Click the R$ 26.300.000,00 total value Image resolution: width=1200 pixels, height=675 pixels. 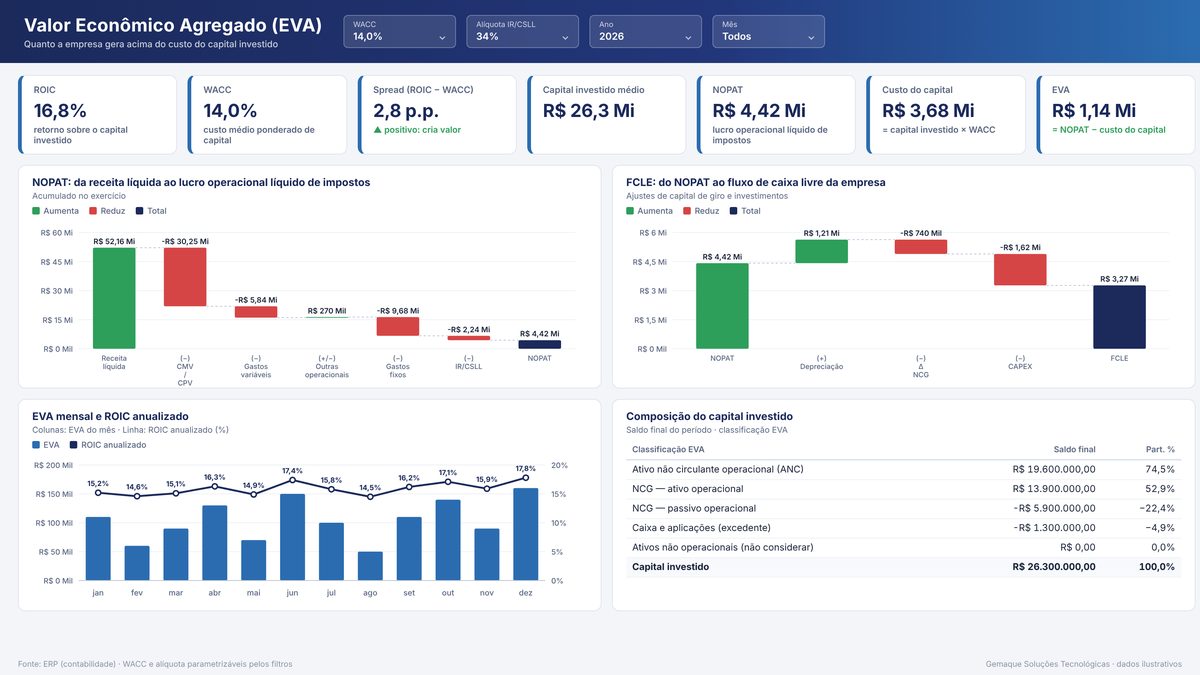coord(1054,567)
